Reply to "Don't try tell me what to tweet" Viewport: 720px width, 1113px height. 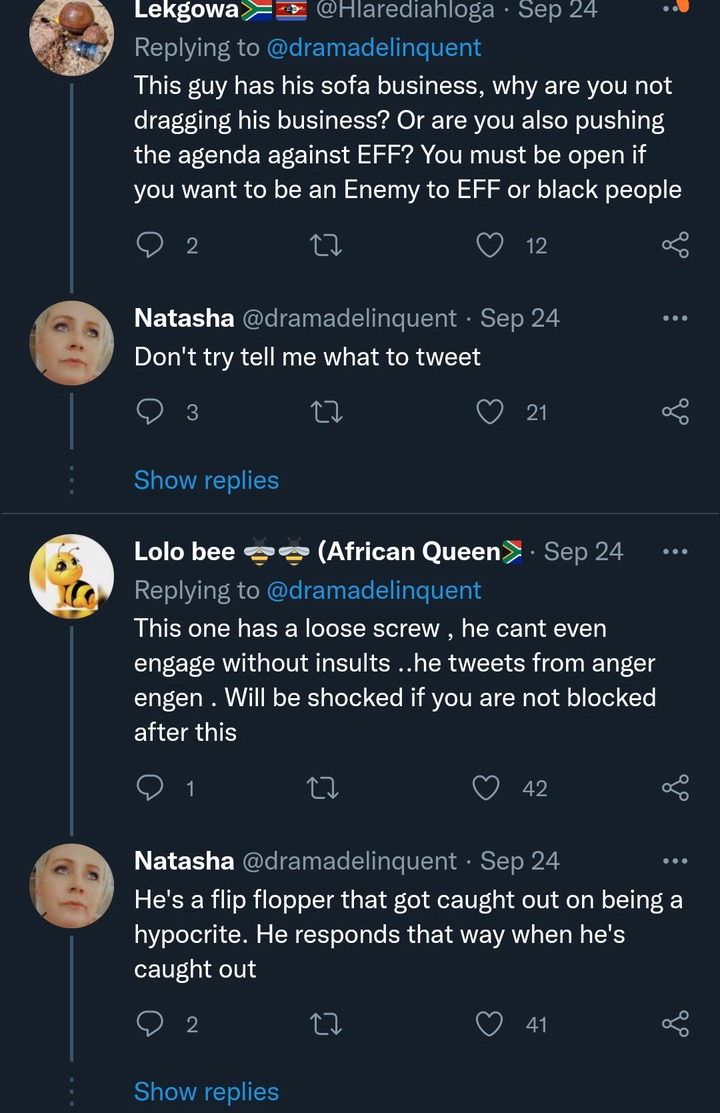(x=150, y=412)
